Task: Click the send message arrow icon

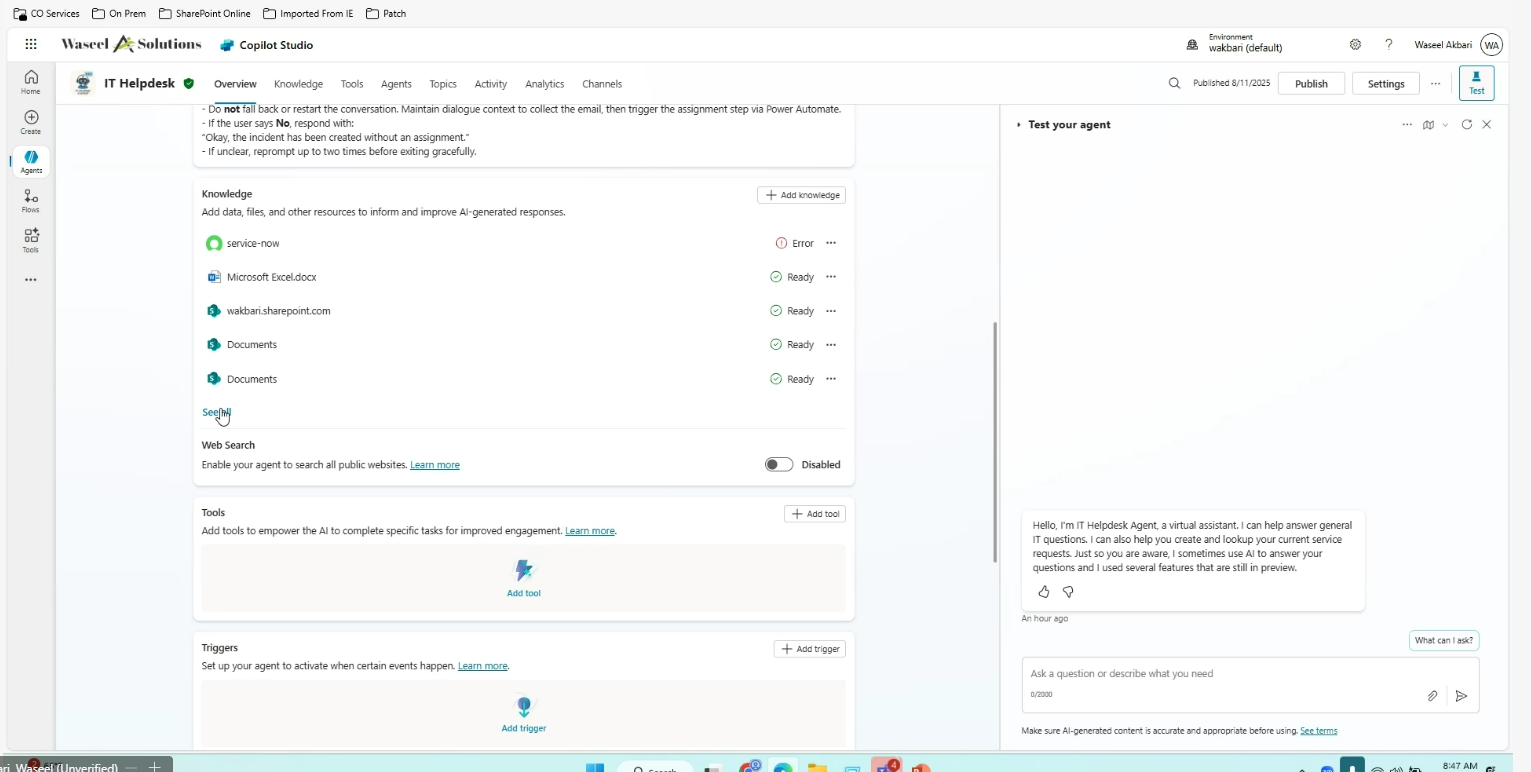Action: 1461,696
